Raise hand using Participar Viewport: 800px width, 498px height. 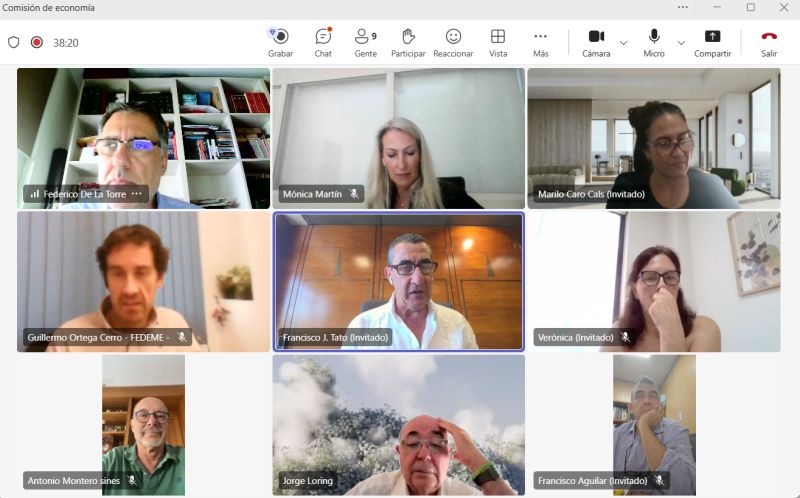[408, 43]
